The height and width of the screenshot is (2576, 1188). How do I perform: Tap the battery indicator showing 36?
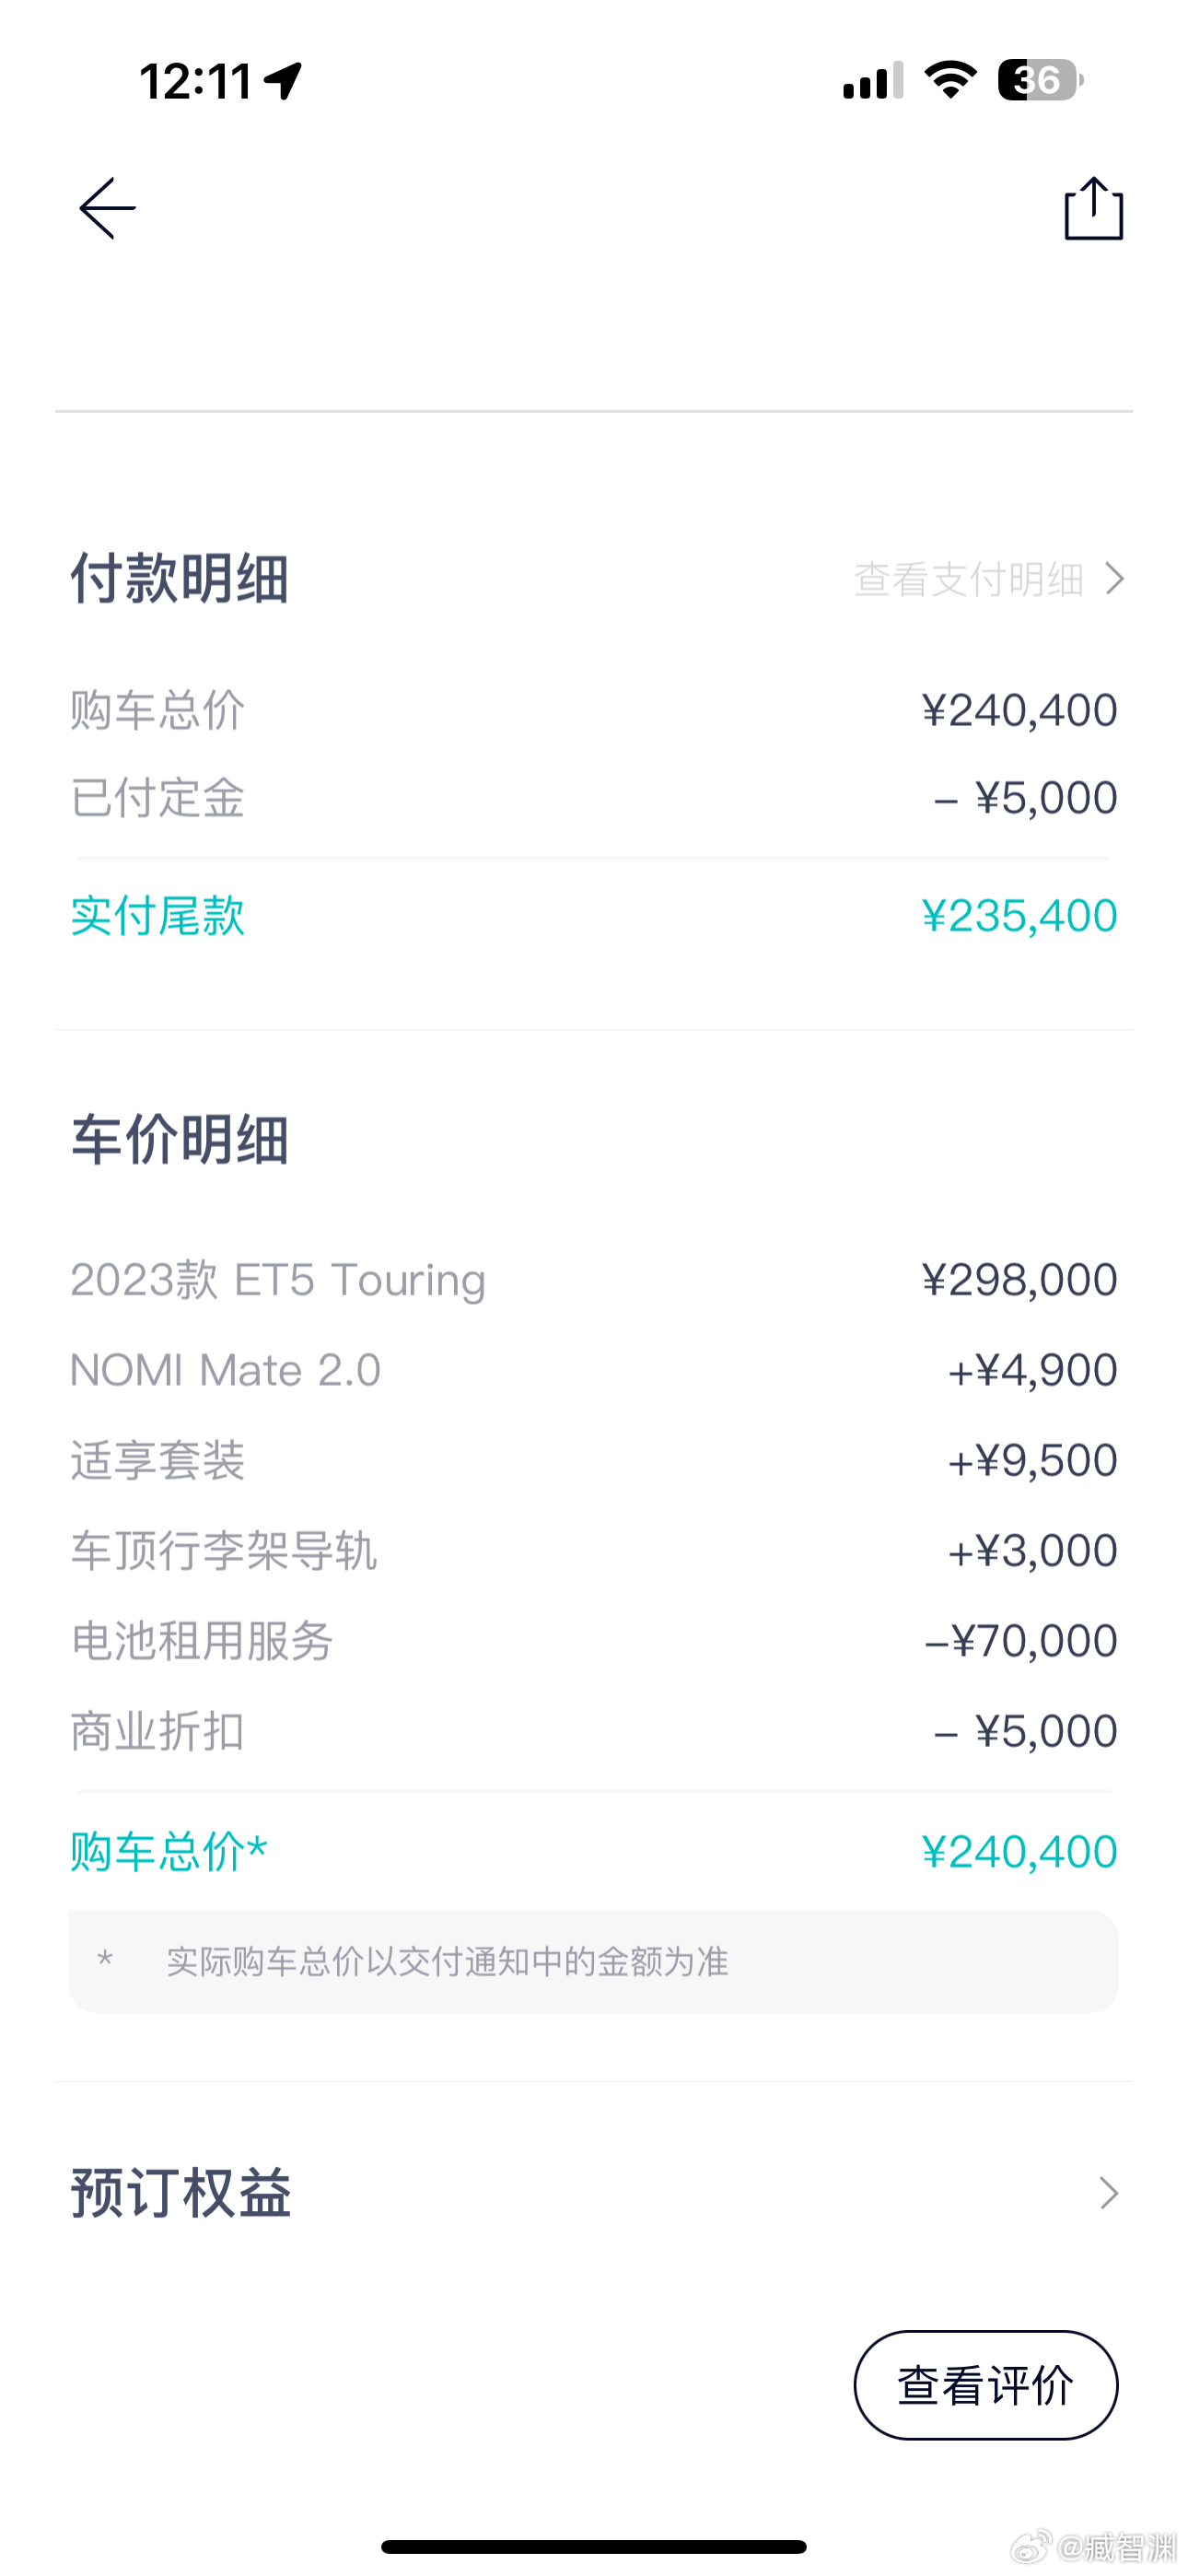coord(1040,79)
